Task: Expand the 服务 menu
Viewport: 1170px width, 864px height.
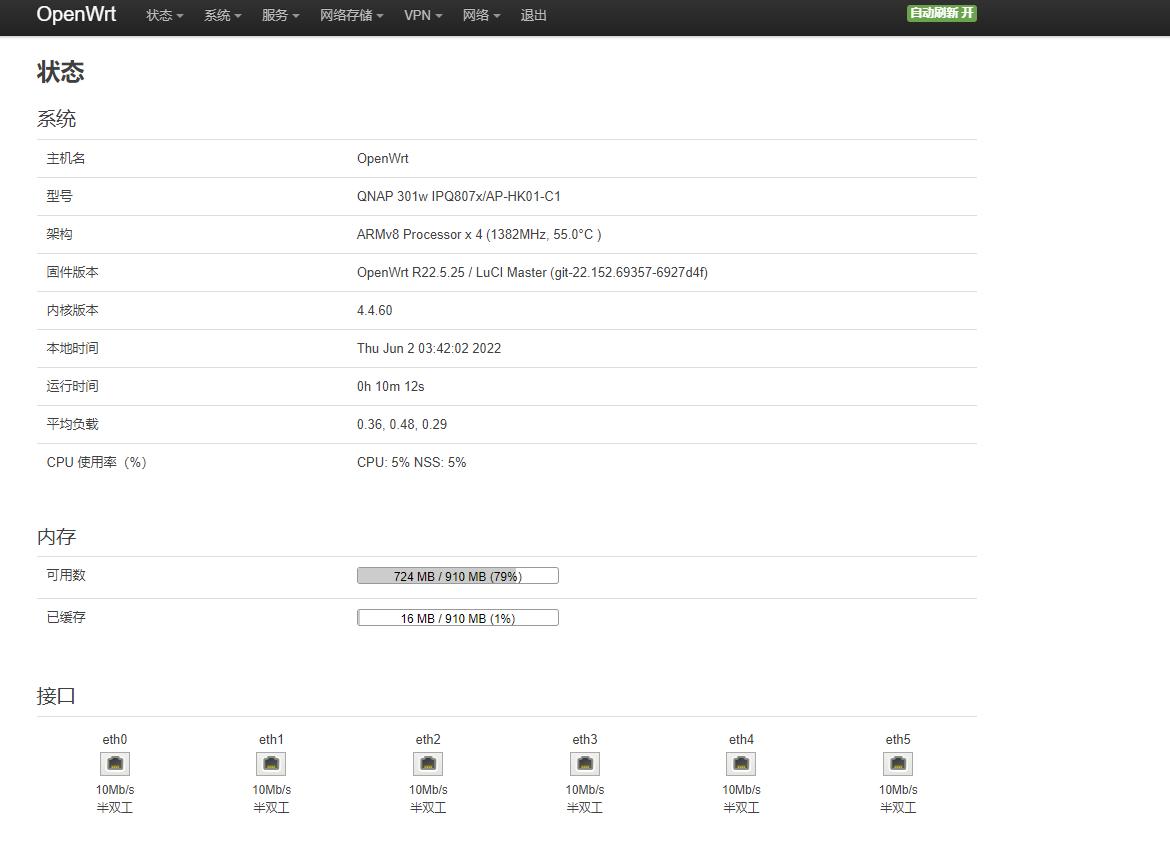Action: point(281,16)
